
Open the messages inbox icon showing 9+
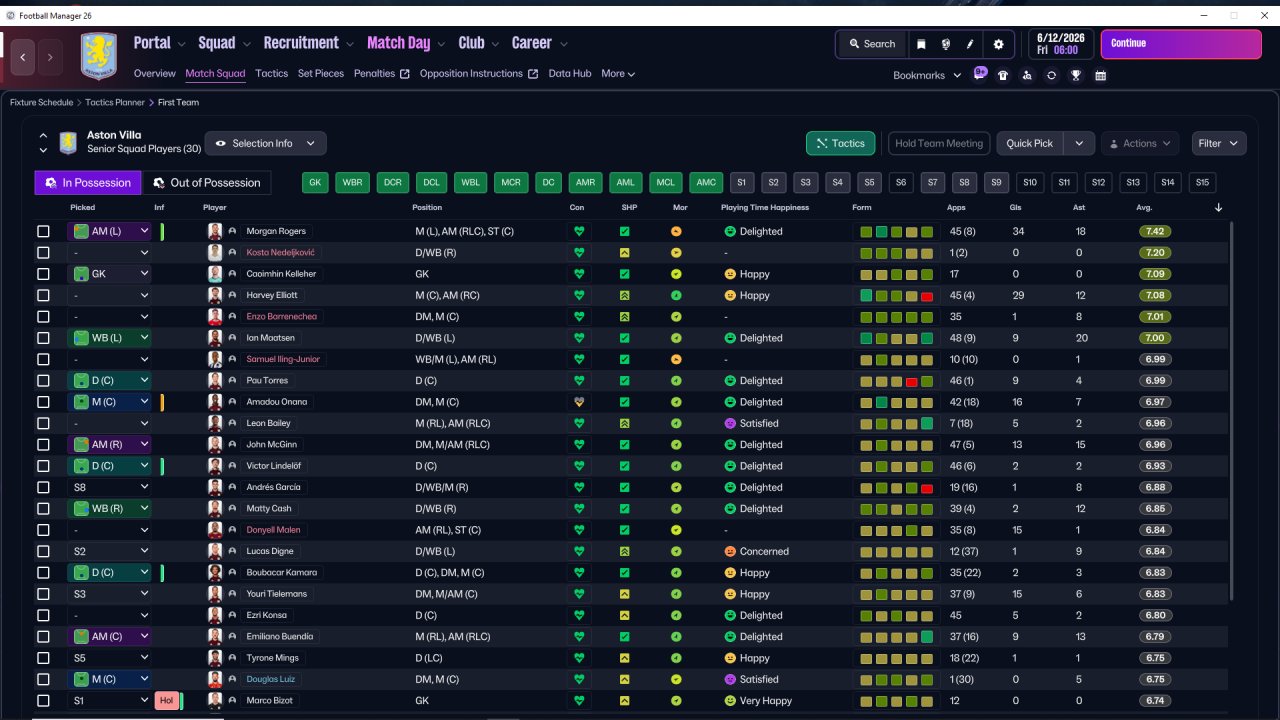click(980, 74)
